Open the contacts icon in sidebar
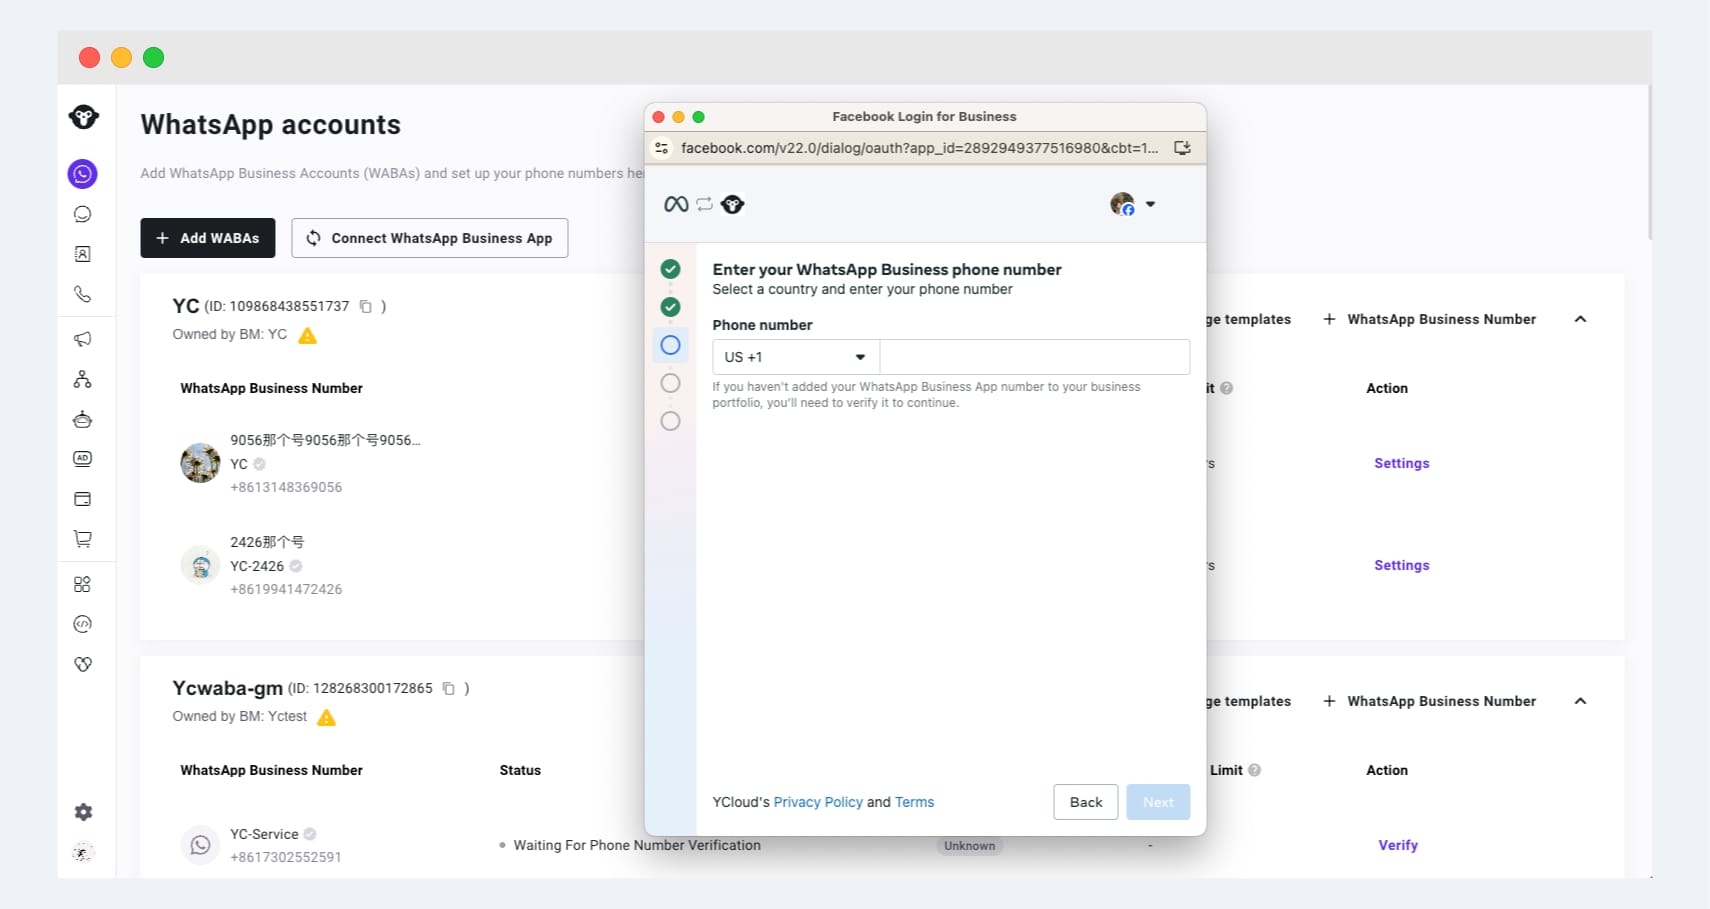 83,254
